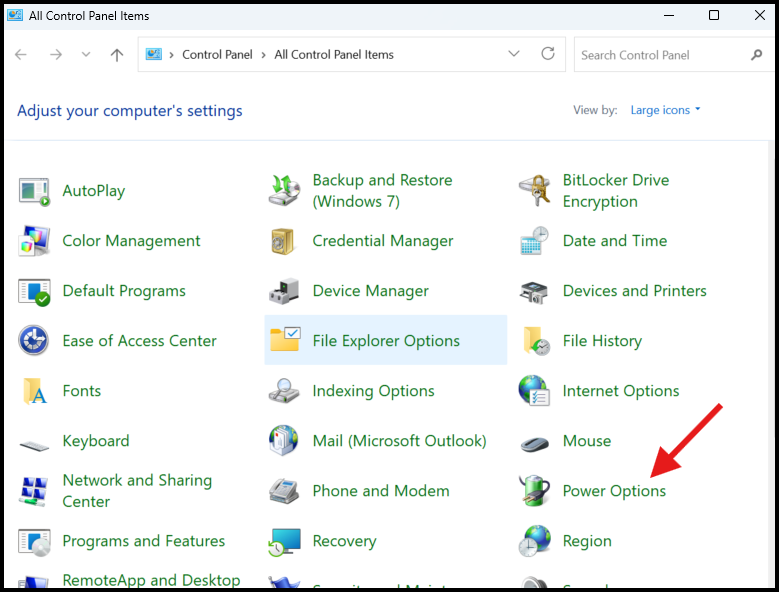The height and width of the screenshot is (592, 779).
Task: Go back using the Back arrow
Action: point(21,54)
